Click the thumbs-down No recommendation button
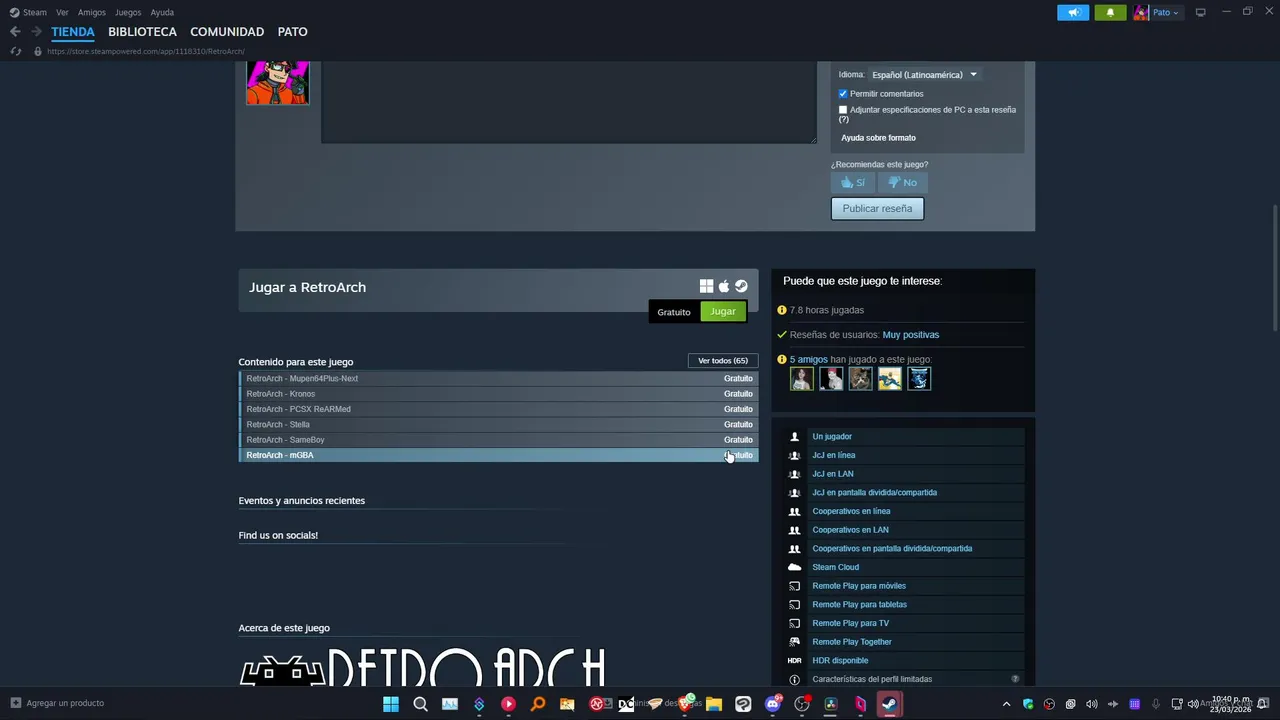The image size is (1280, 720). (903, 182)
